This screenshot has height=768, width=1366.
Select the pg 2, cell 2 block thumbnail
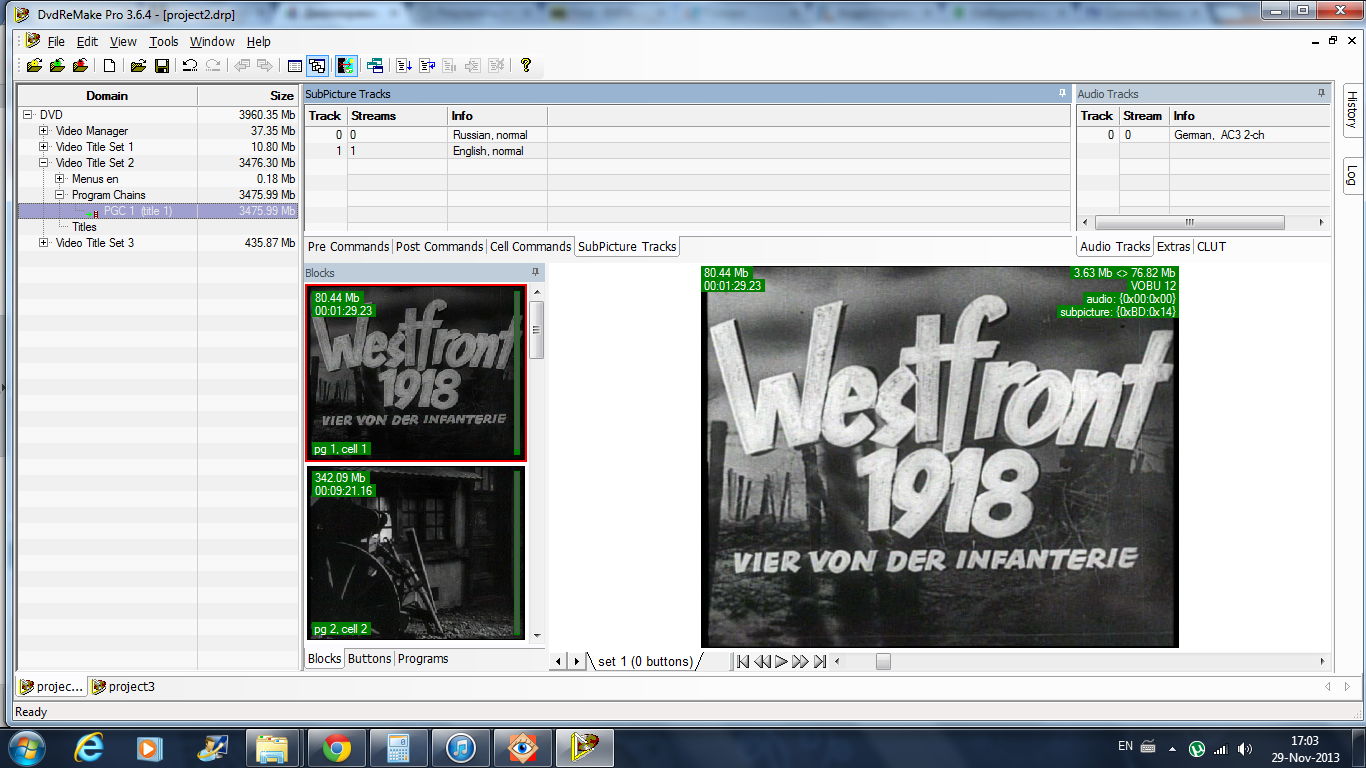(x=416, y=553)
